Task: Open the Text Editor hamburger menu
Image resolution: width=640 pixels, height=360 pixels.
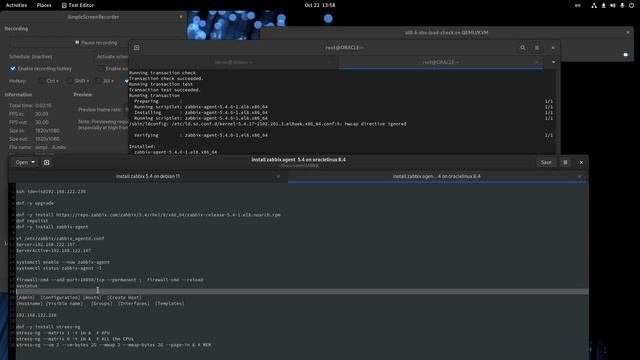Action: click(565, 162)
